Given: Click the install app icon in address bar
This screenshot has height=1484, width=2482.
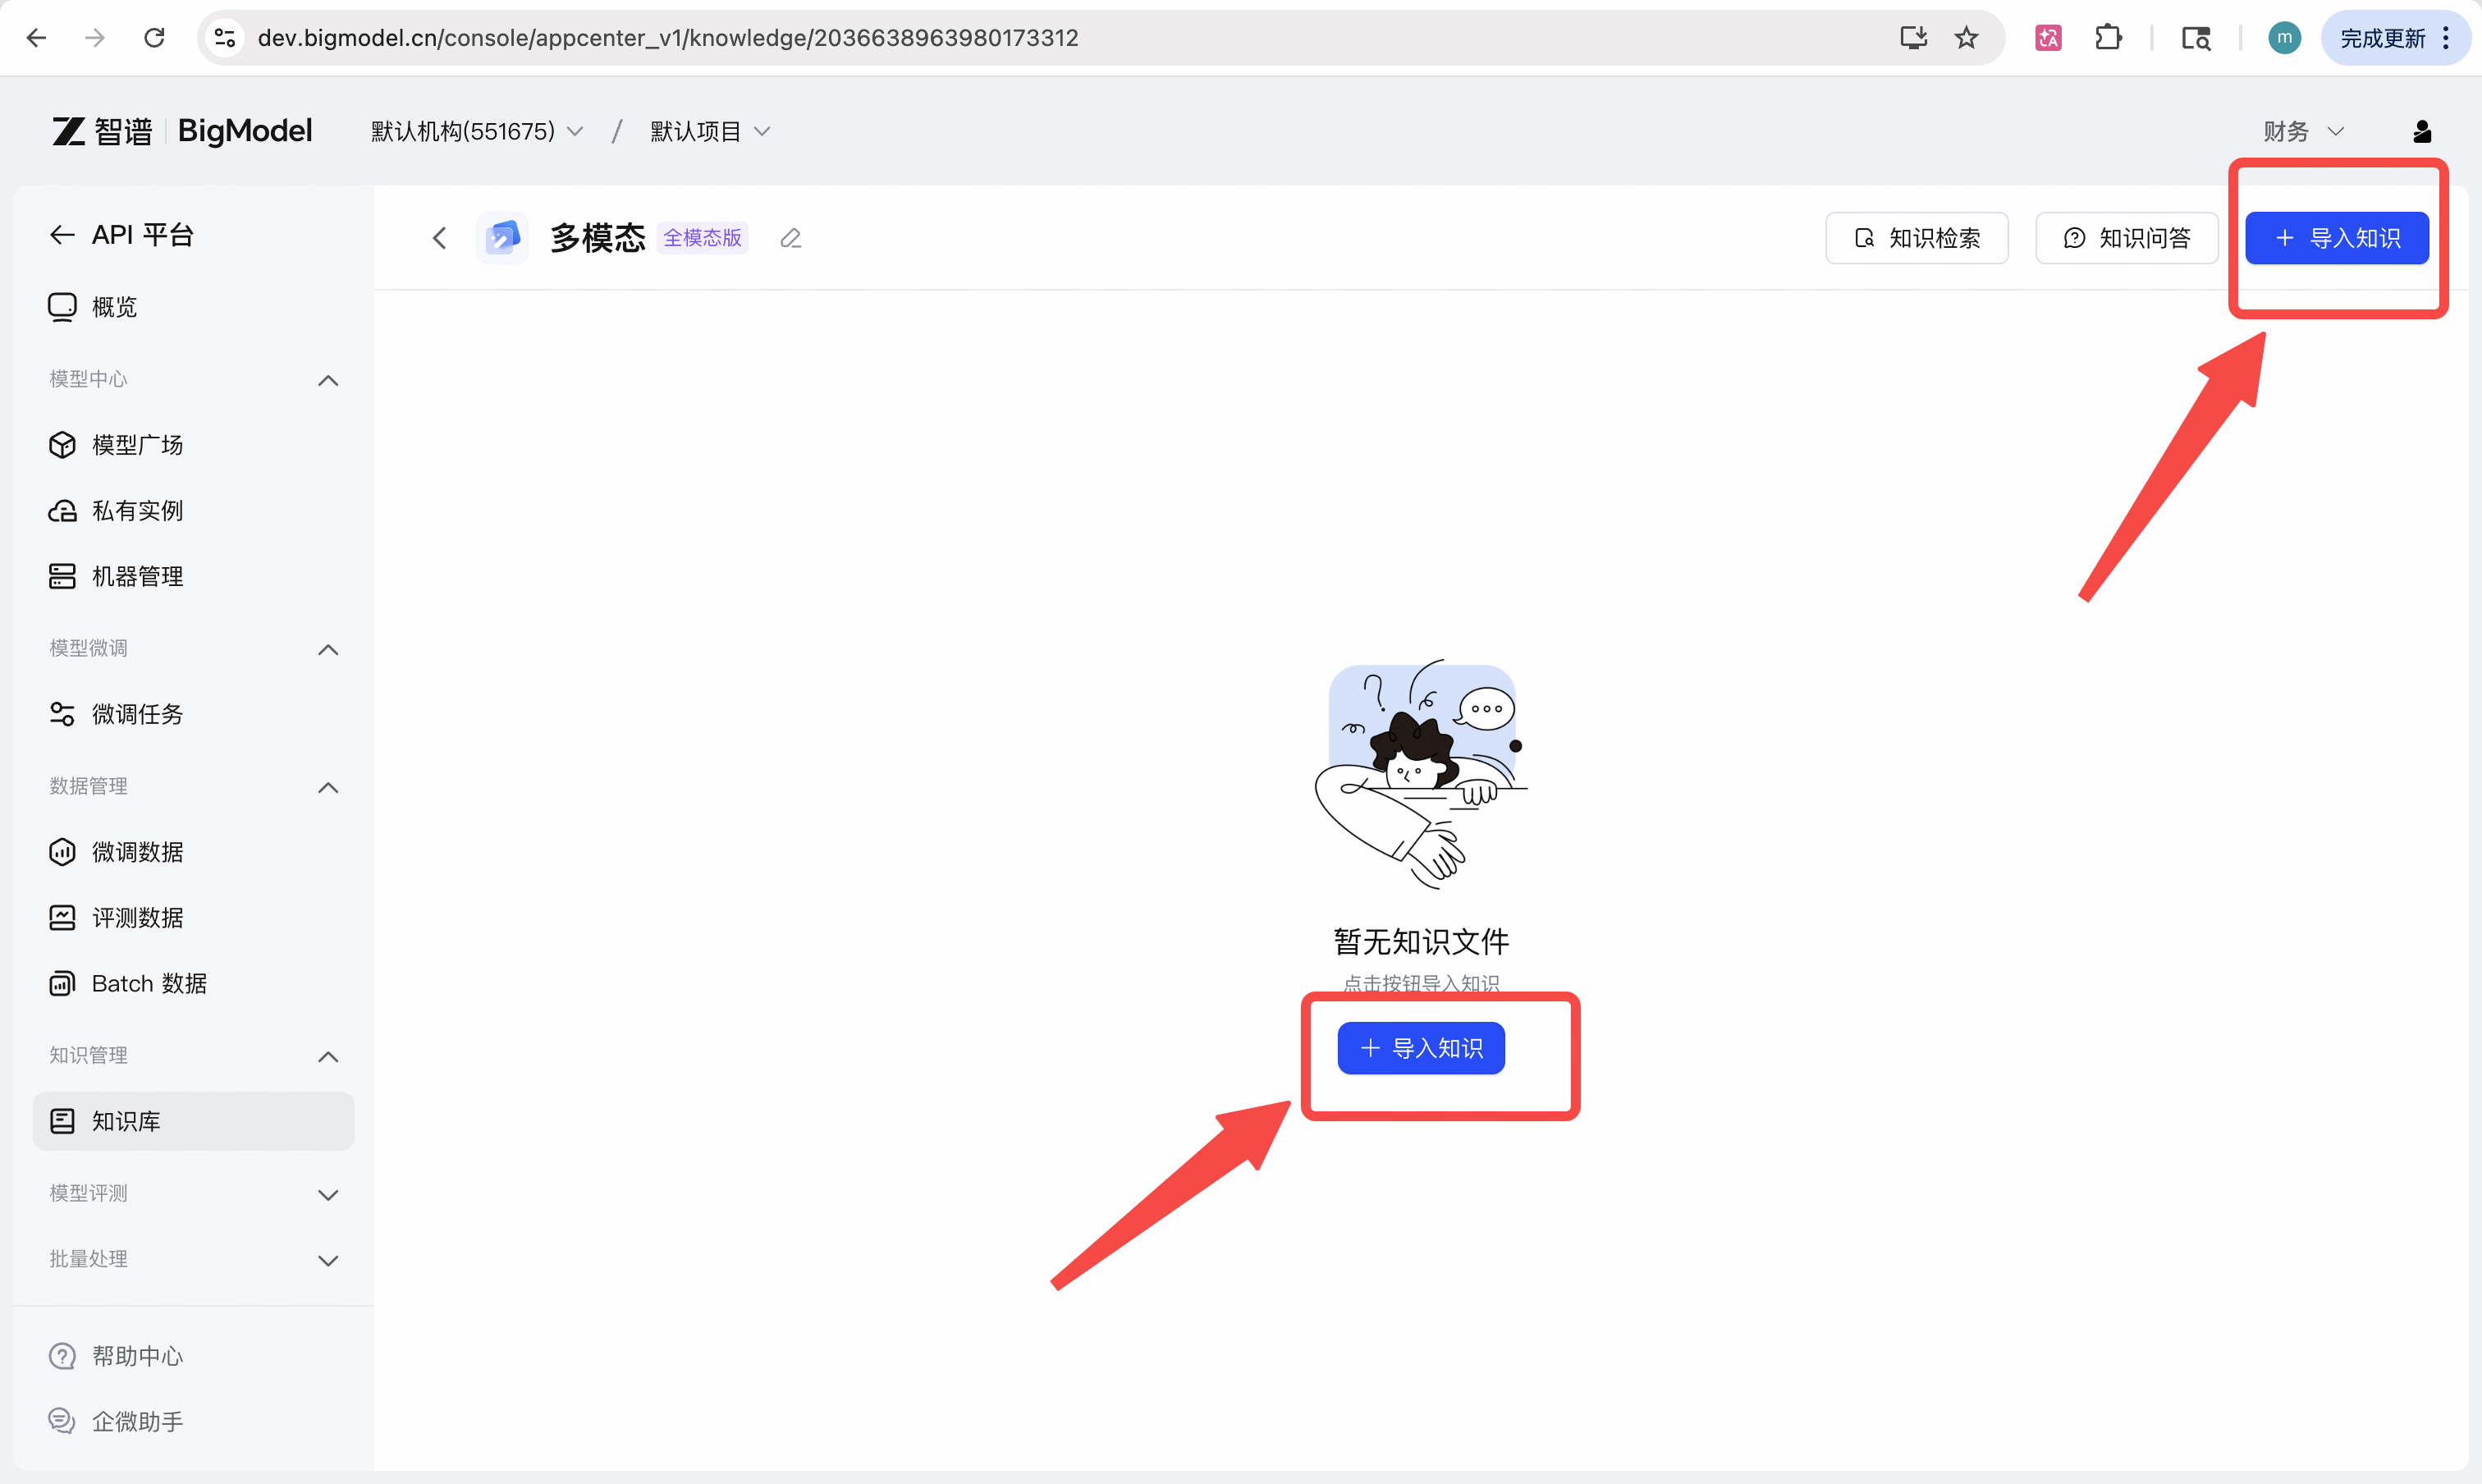Looking at the screenshot, I should [1912, 38].
